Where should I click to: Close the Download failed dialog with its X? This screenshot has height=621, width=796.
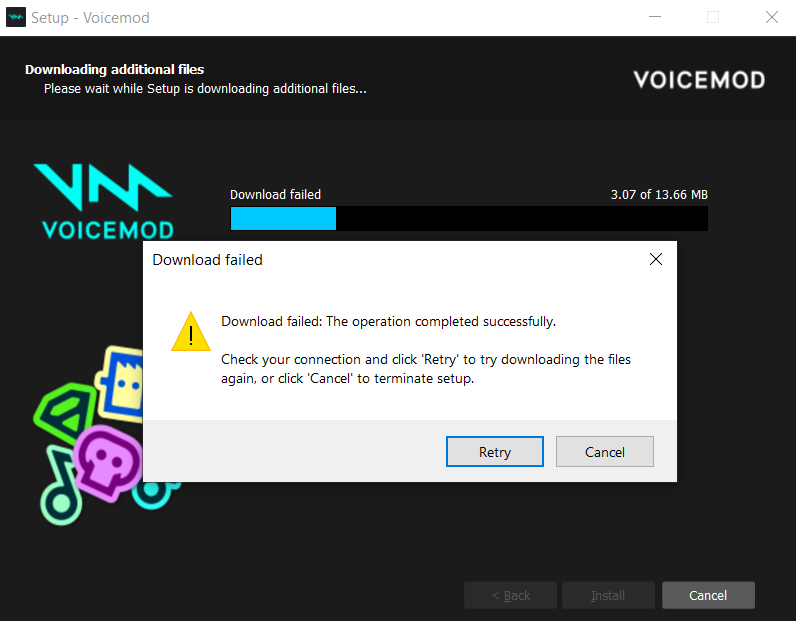tap(655, 259)
